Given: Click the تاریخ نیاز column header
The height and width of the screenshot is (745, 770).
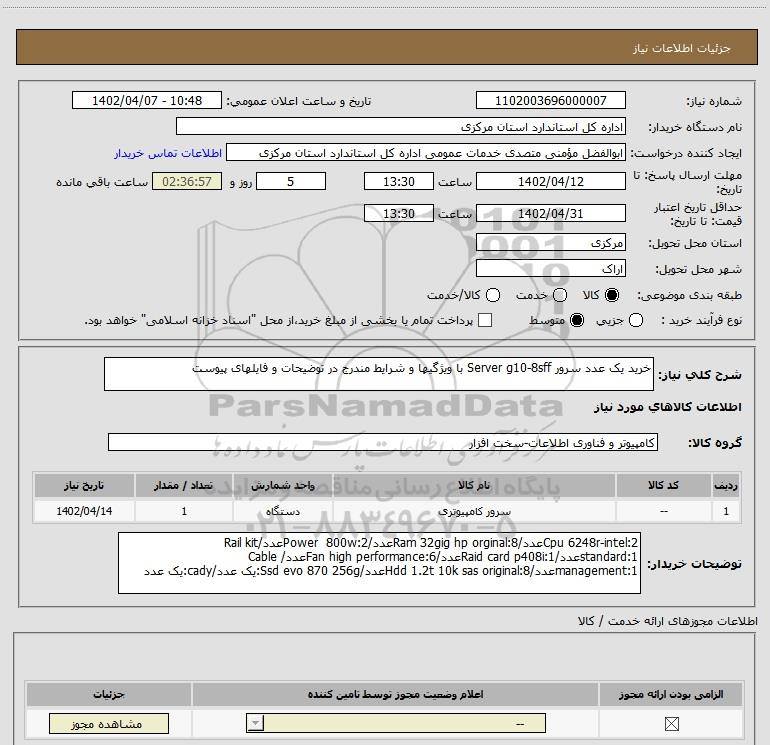Looking at the screenshot, I should tap(84, 485).
